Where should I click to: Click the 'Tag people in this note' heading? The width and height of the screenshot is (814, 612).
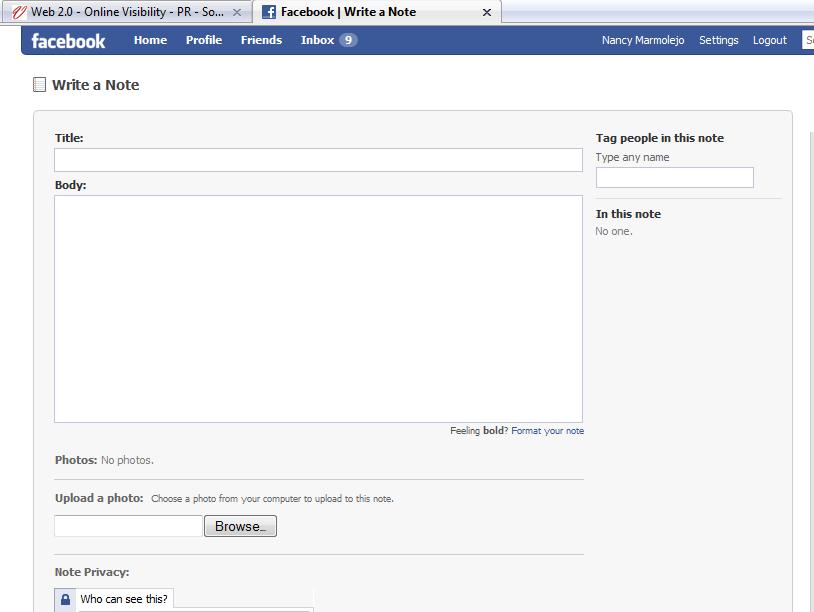659,138
